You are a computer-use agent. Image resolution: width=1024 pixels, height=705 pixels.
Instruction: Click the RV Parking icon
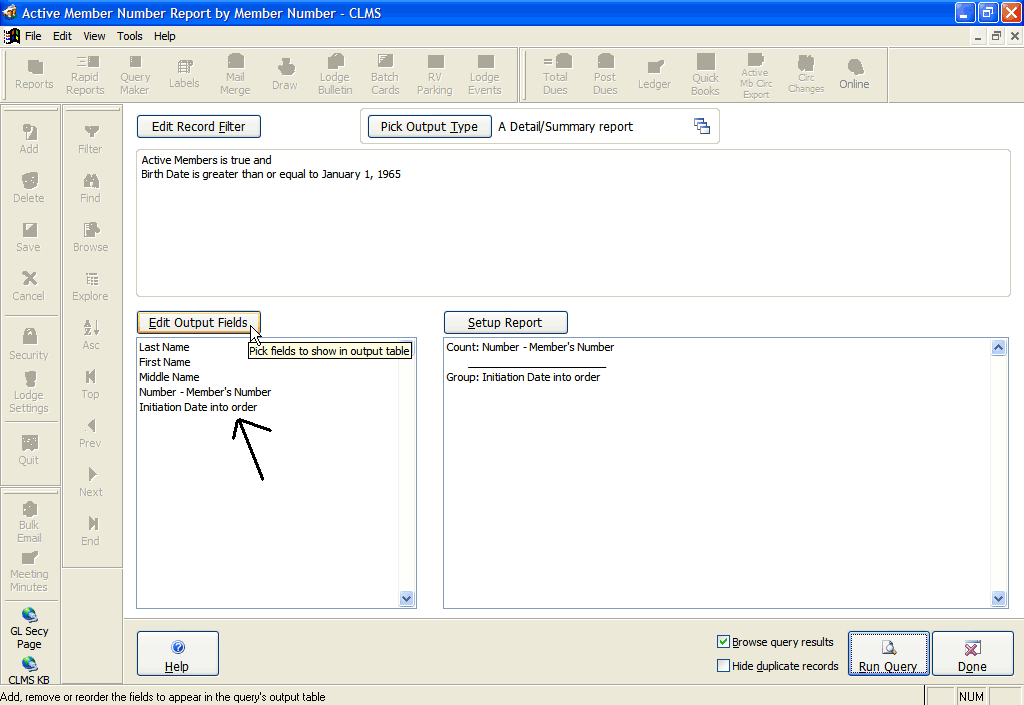click(x=435, y=75)
